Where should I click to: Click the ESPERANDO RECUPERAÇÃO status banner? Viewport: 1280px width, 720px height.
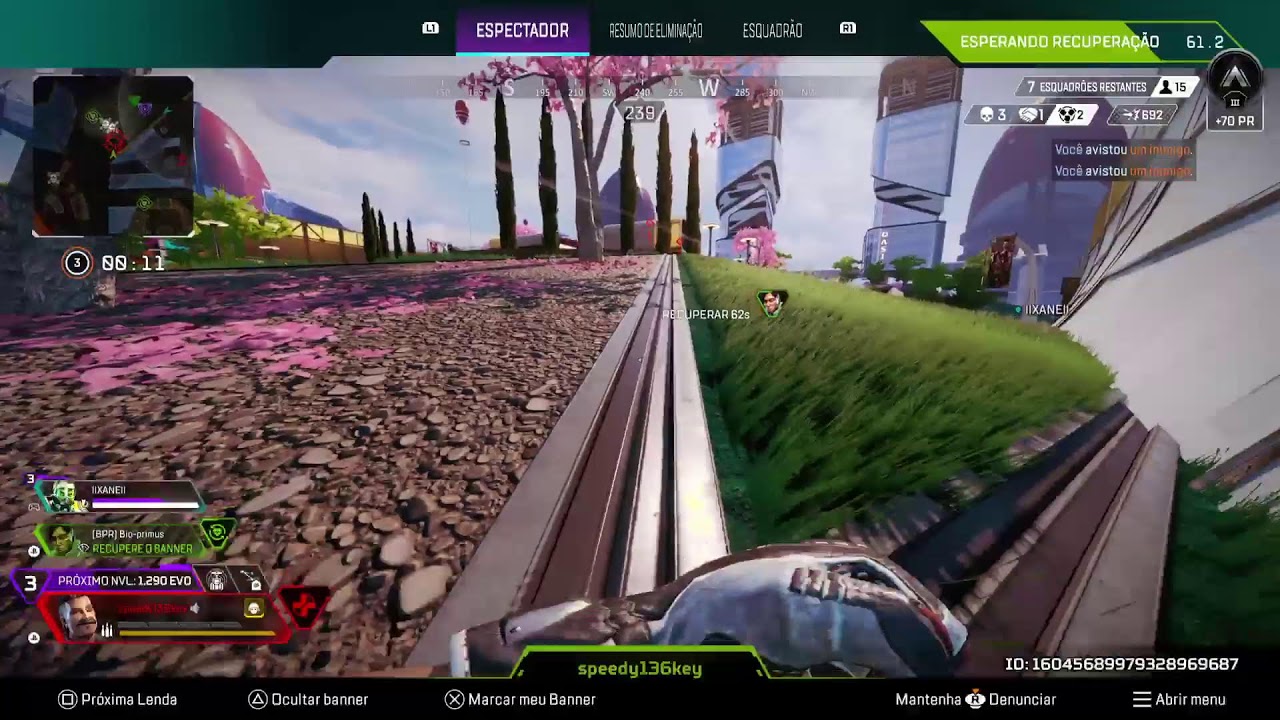tap(1059, 42)
